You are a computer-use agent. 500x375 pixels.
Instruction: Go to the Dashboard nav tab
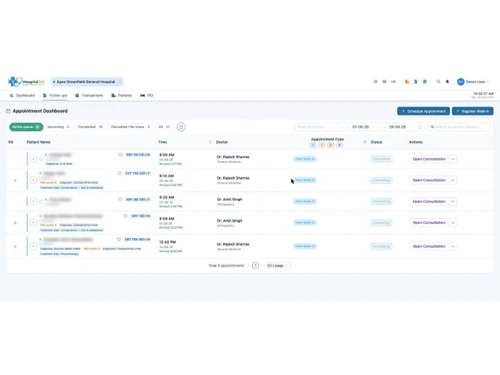pos(22,95)
